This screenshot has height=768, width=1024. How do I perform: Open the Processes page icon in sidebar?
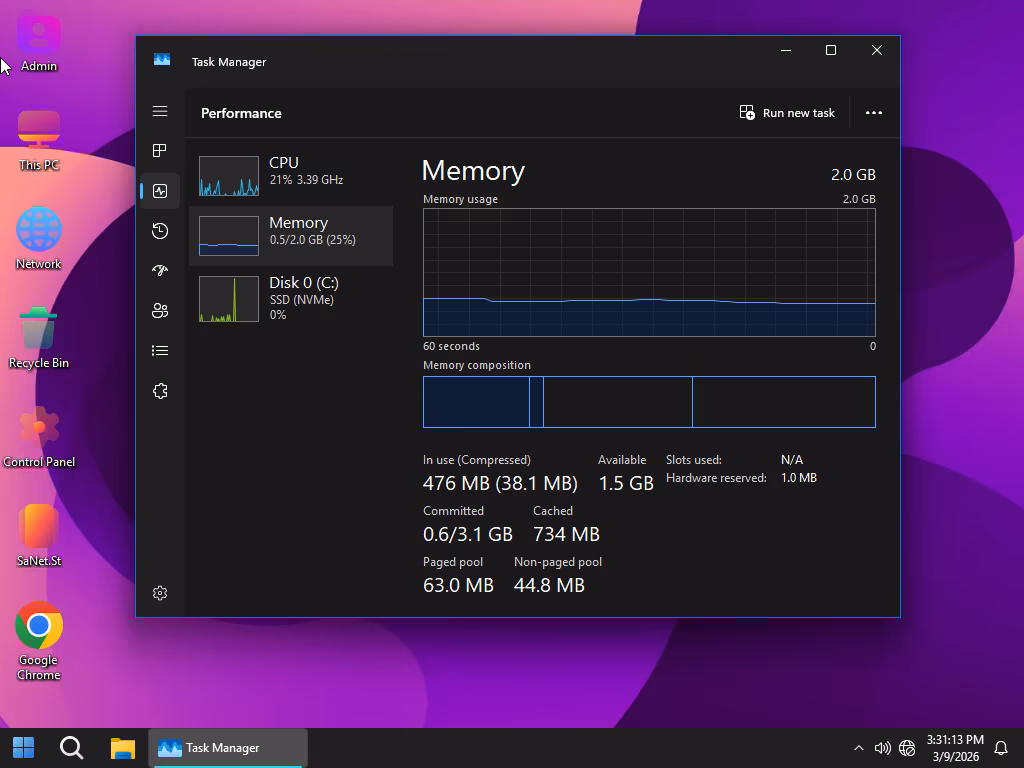[x=160, y=151]
